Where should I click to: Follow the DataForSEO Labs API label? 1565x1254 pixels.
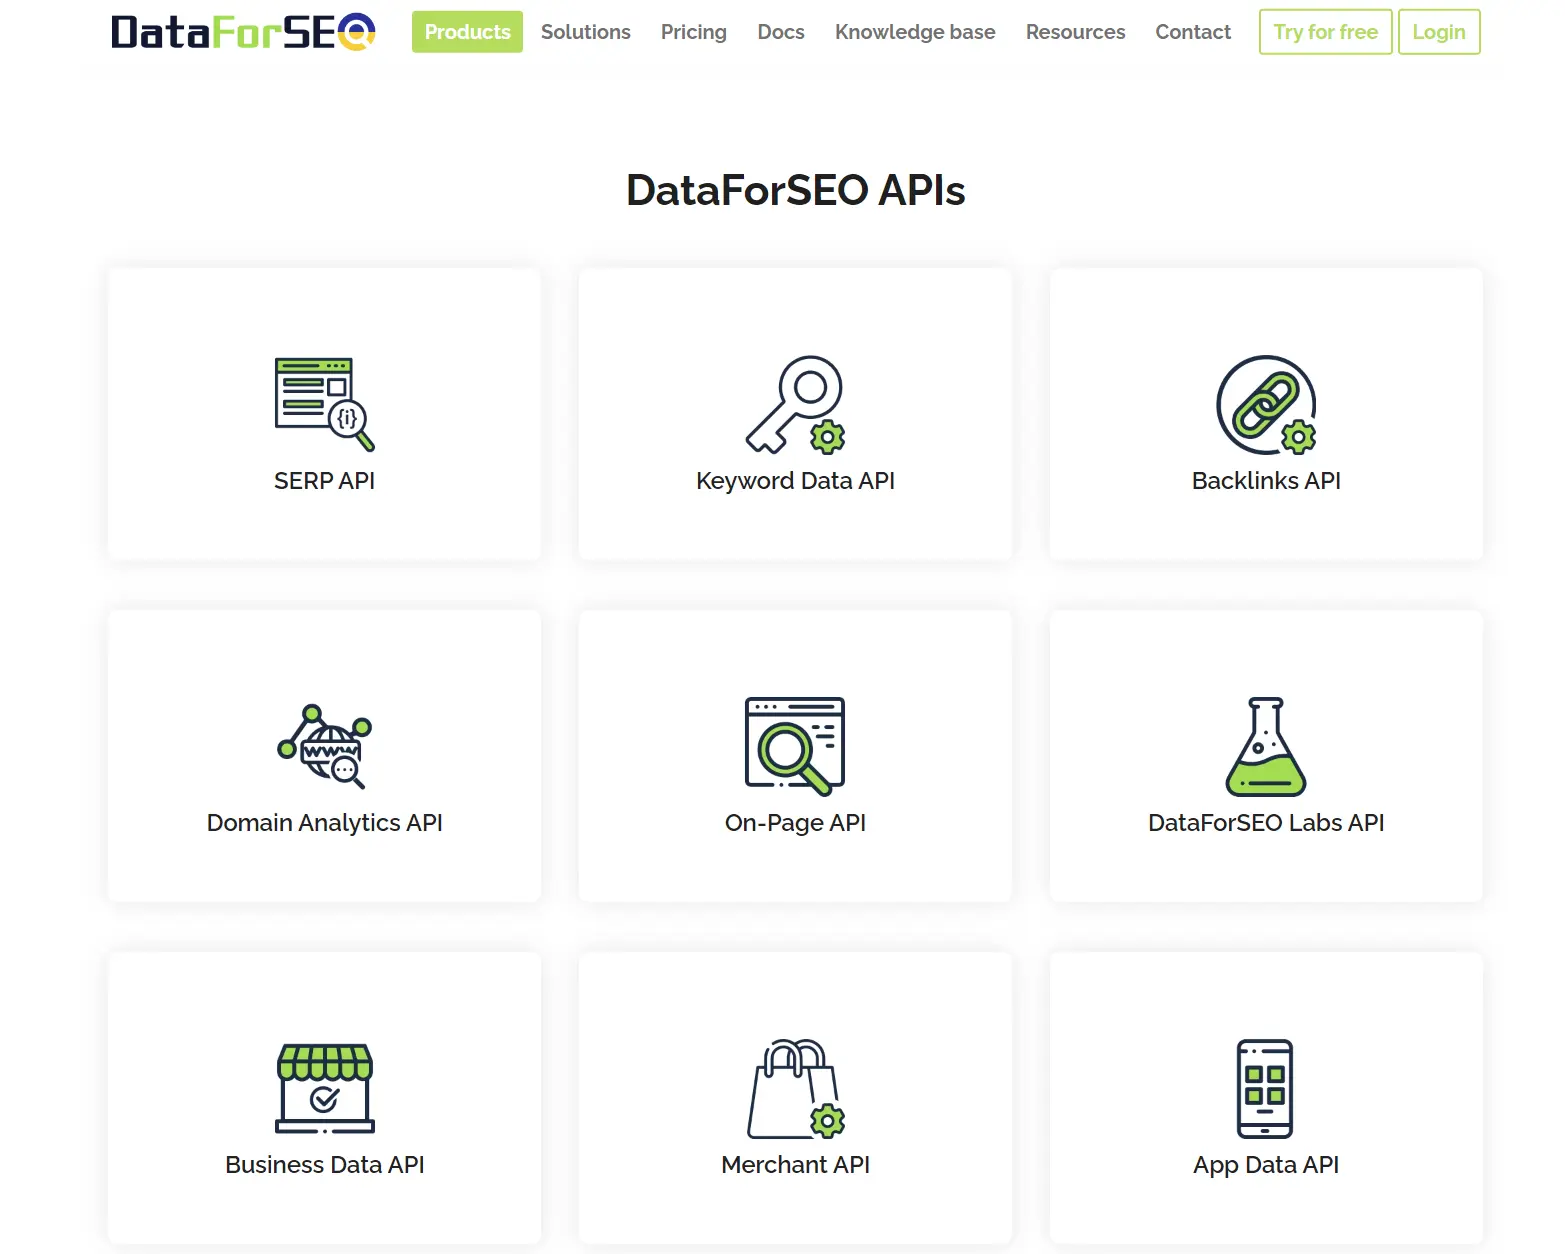[x=1266, y=823]
